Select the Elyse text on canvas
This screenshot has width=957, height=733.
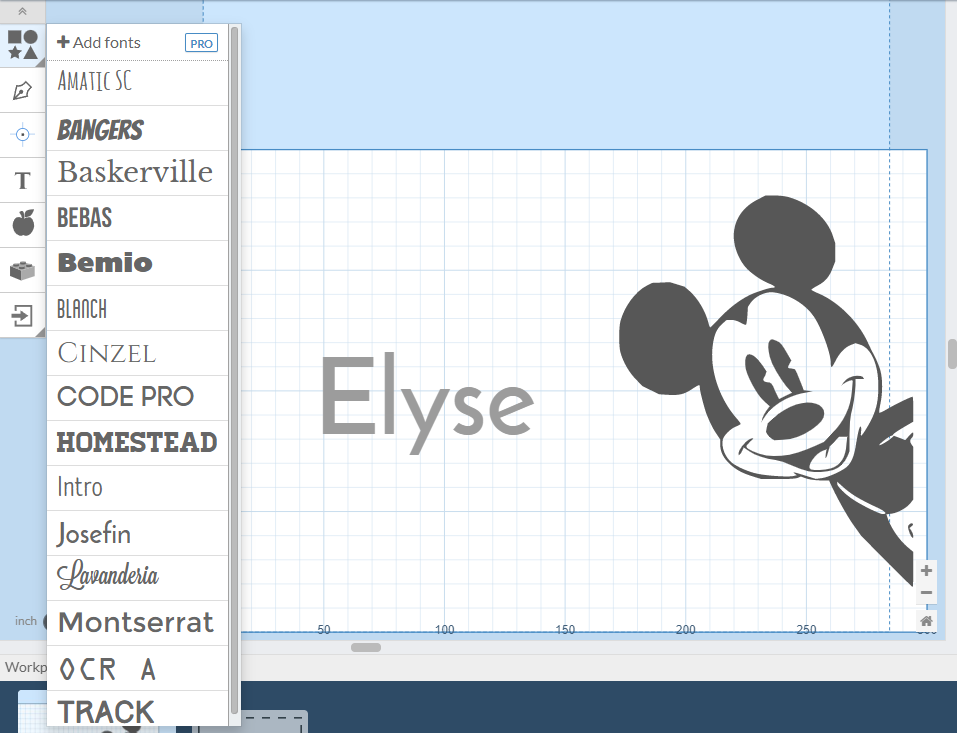coord(427,403)
